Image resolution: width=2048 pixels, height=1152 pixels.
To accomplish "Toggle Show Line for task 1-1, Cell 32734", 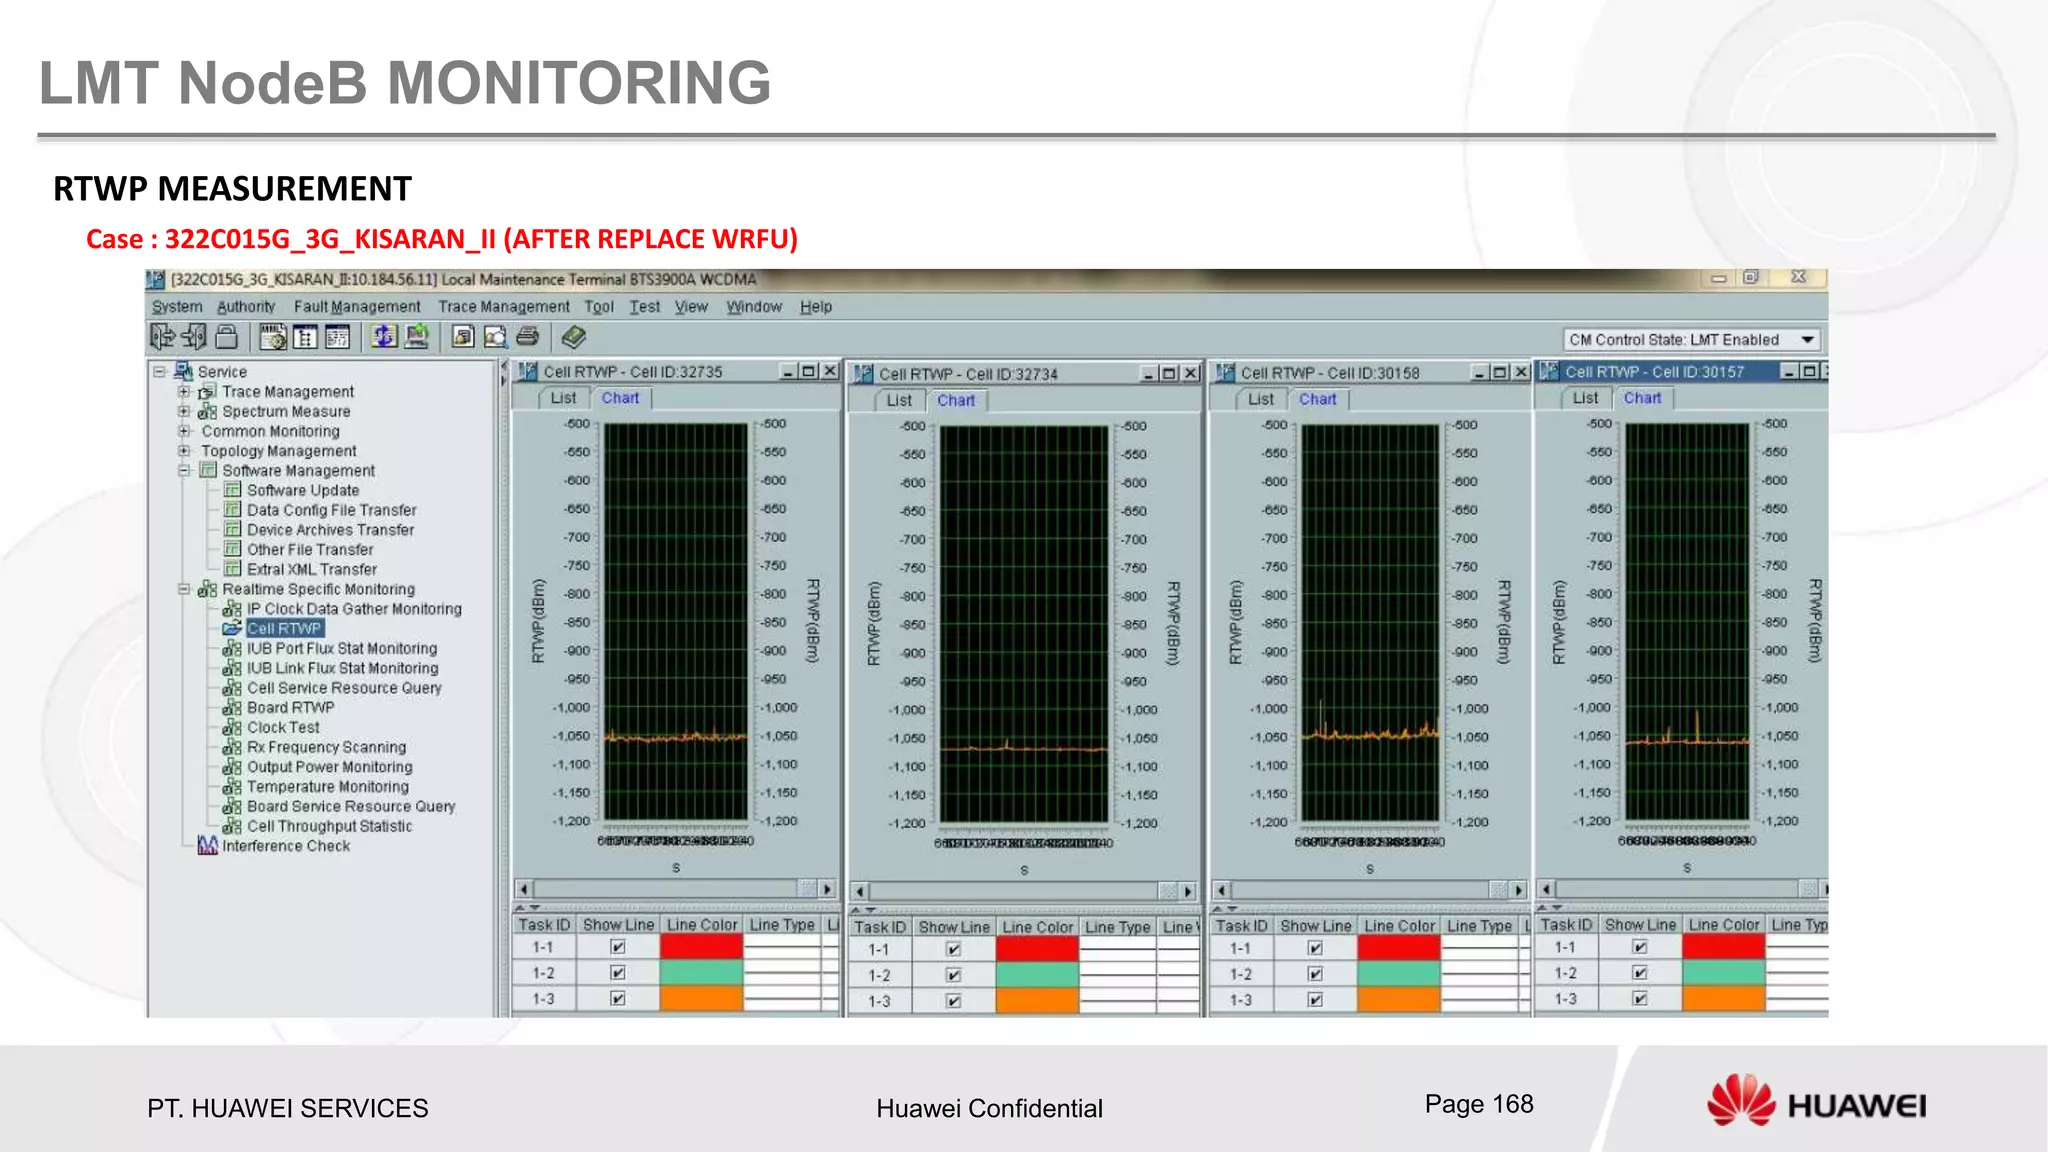I will point(954,950).
